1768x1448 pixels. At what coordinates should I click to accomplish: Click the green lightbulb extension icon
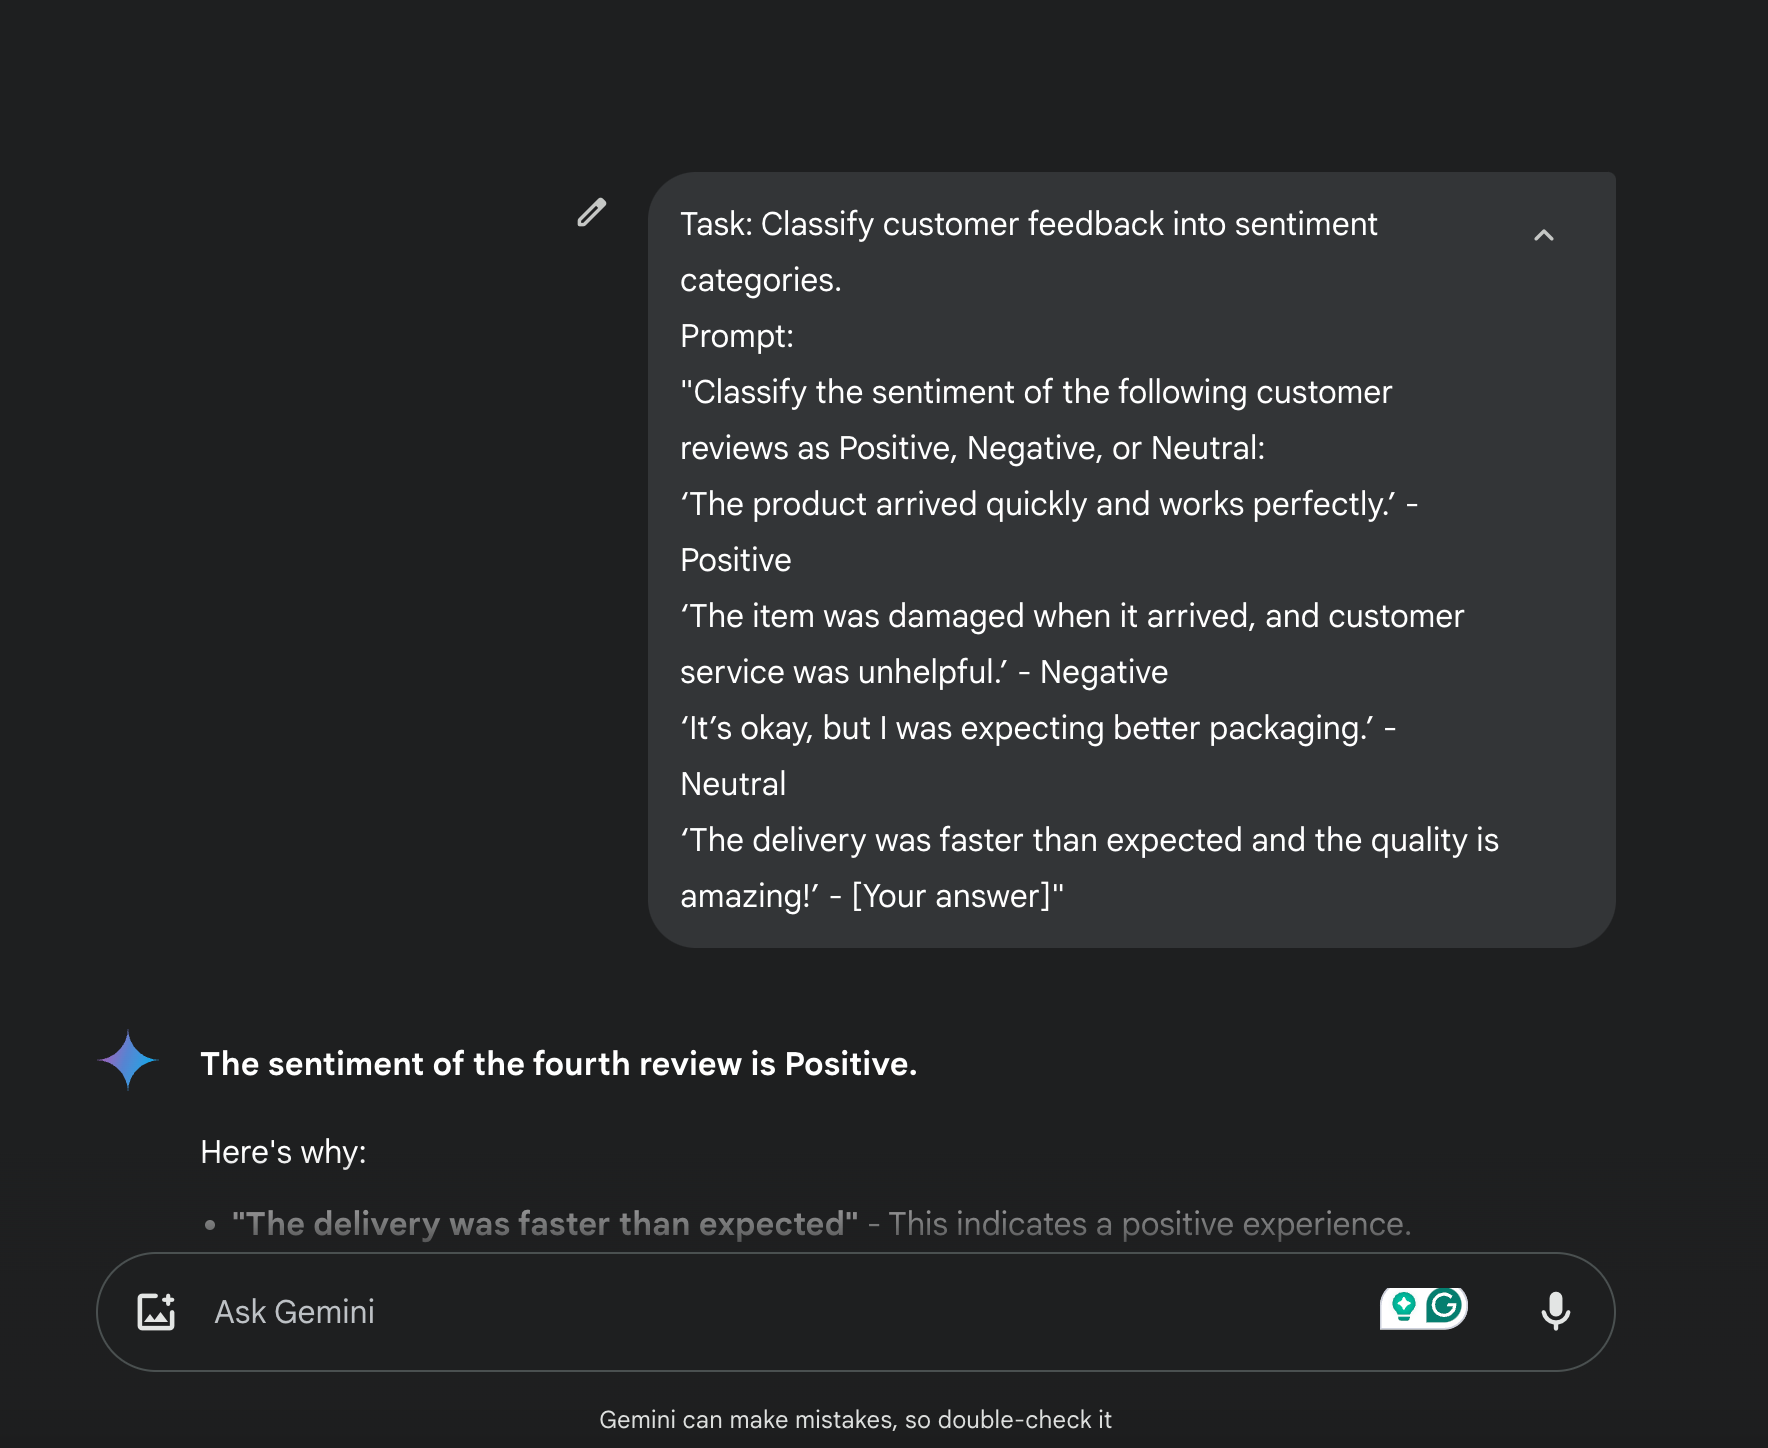click(1403, 1307)
